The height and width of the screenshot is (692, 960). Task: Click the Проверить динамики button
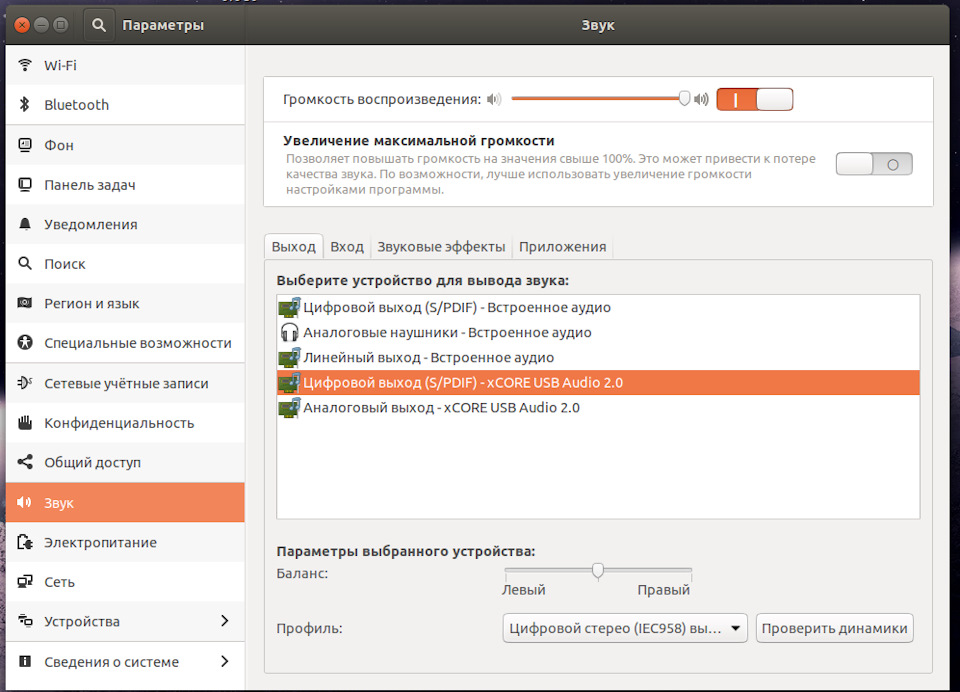[x=834, y=628]
